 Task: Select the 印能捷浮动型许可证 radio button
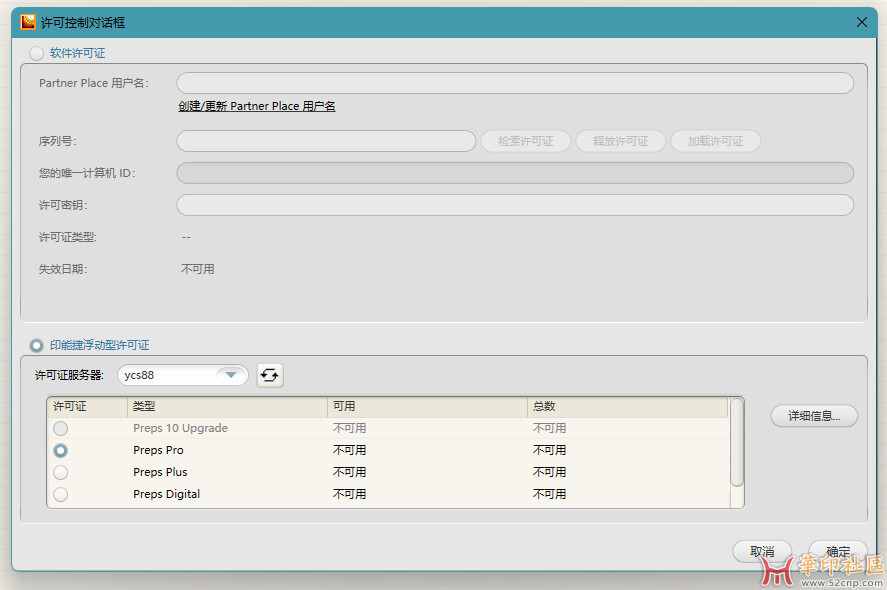pyautogui.click(x=36, y=345)
